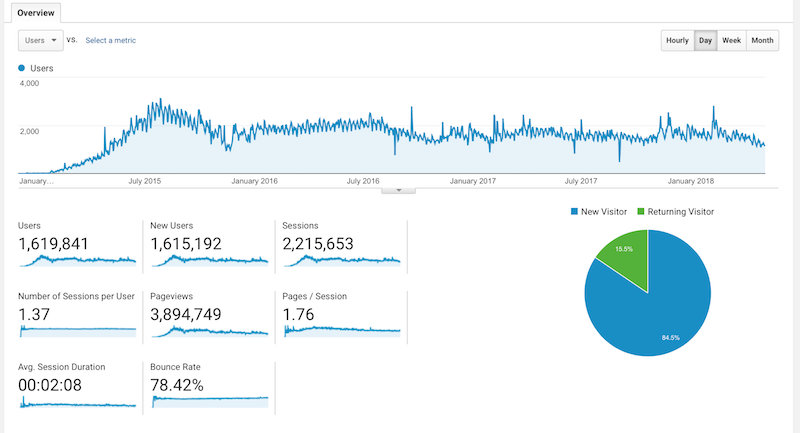
Task: Select the Pageviews metric sparkline
Action: pos(209,330)
